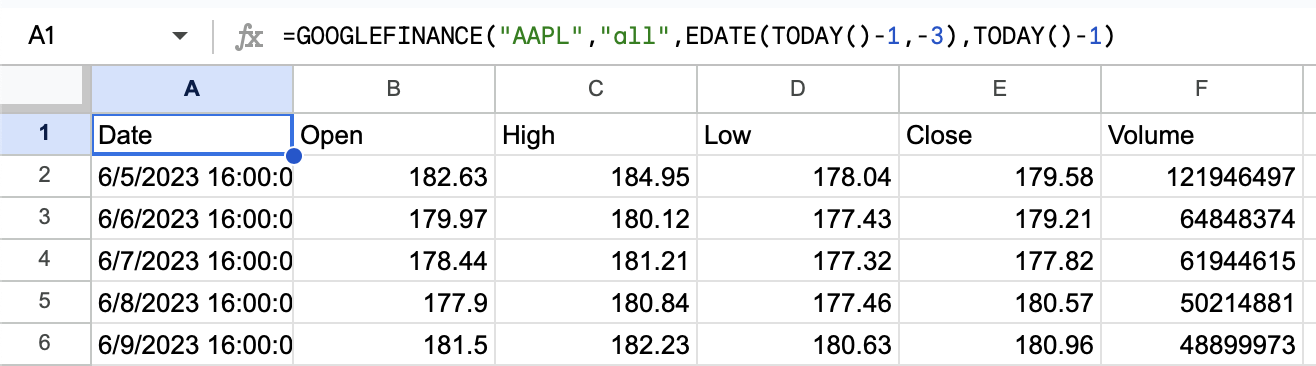Click Low value 177.32
Screen dimensions: 1316x366
[798, 261]
